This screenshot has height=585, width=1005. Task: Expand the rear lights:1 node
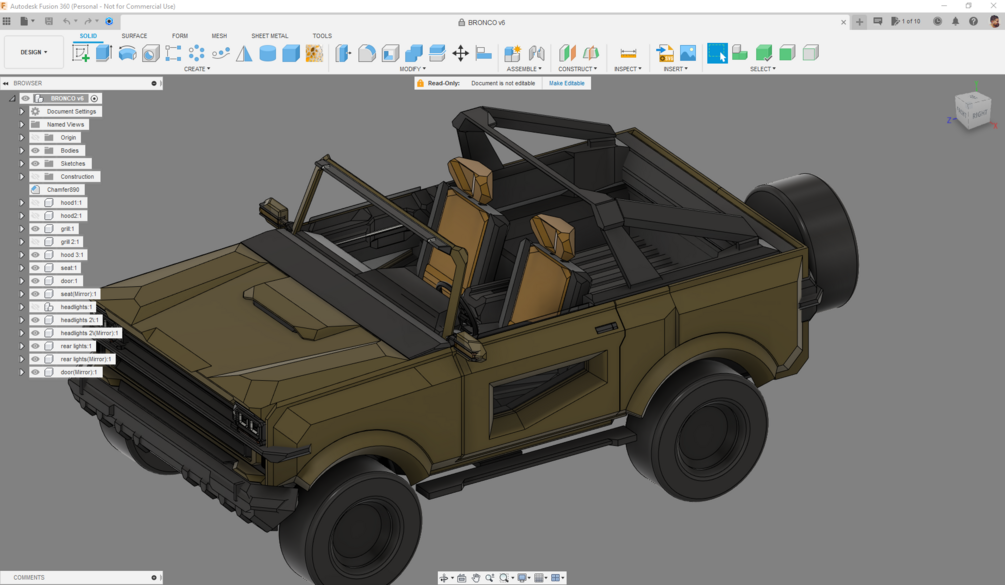click(x=21, y=346)
